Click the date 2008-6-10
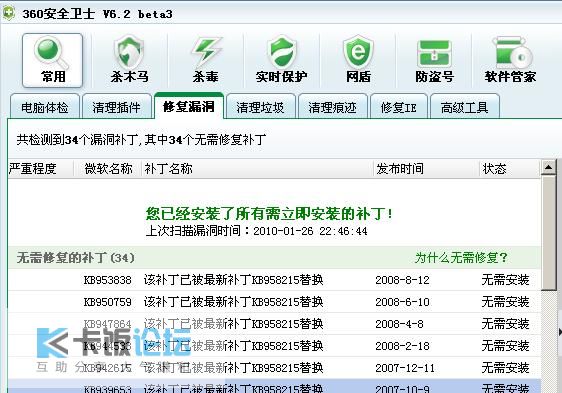Screen dimensions: 562x393 pyautogui.click(x=402, y=302)
